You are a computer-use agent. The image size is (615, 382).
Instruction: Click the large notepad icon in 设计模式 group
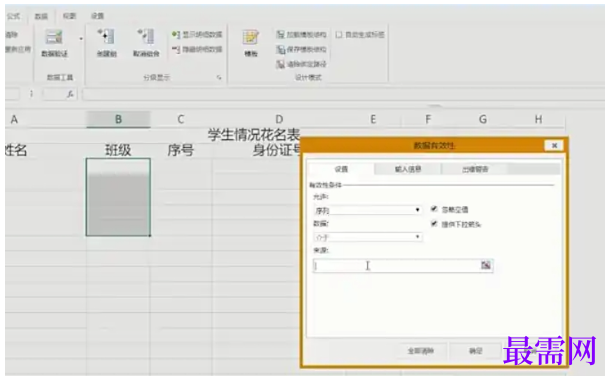[251, 38]
